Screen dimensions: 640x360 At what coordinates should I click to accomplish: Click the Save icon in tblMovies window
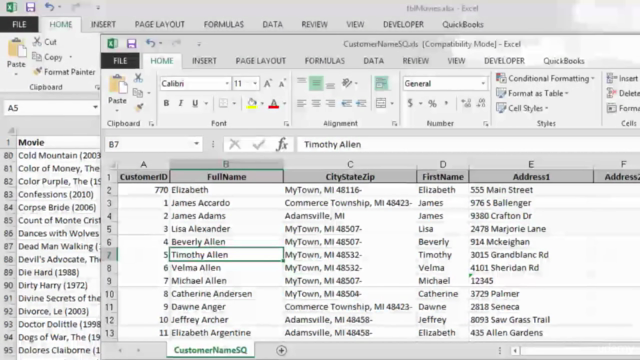(30, 7)
